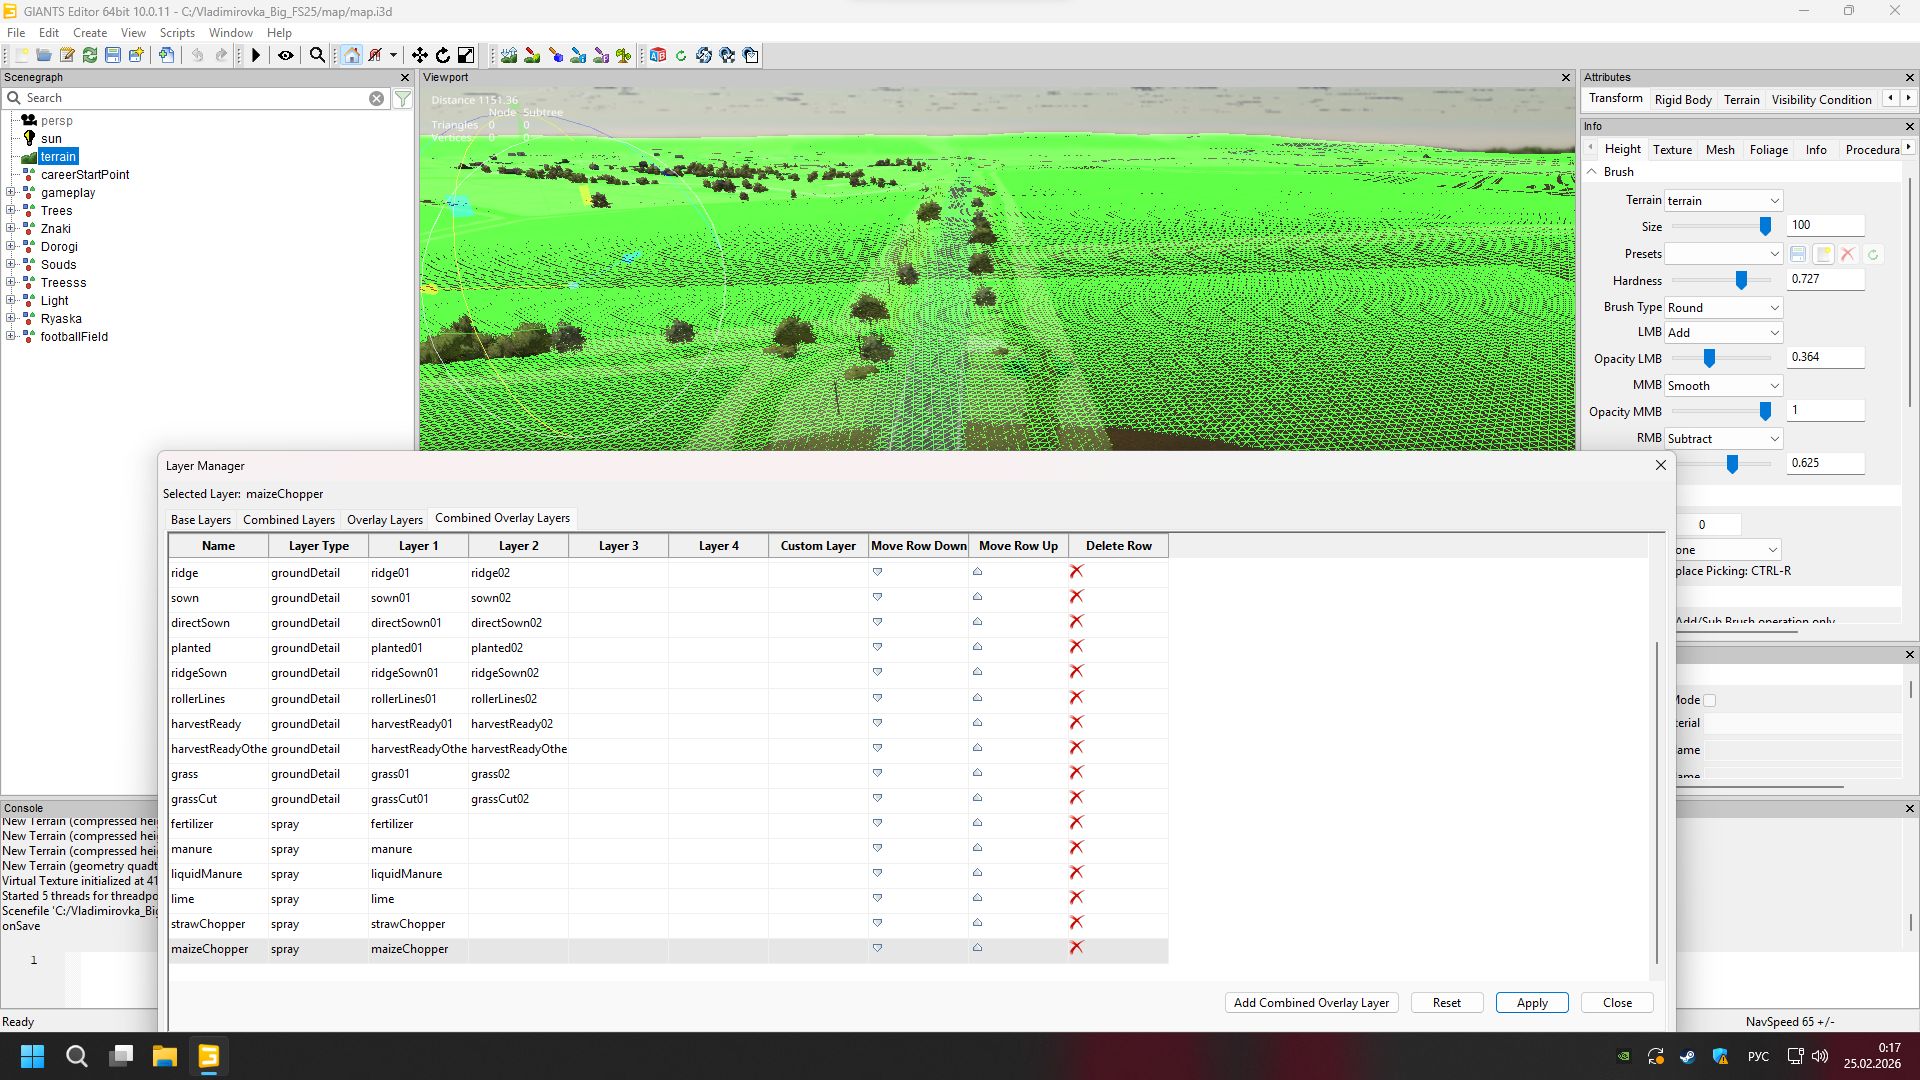
Task: Expand the gameplay node in Scenegraph
Action: pyautogui.click(x=11, y=192)
